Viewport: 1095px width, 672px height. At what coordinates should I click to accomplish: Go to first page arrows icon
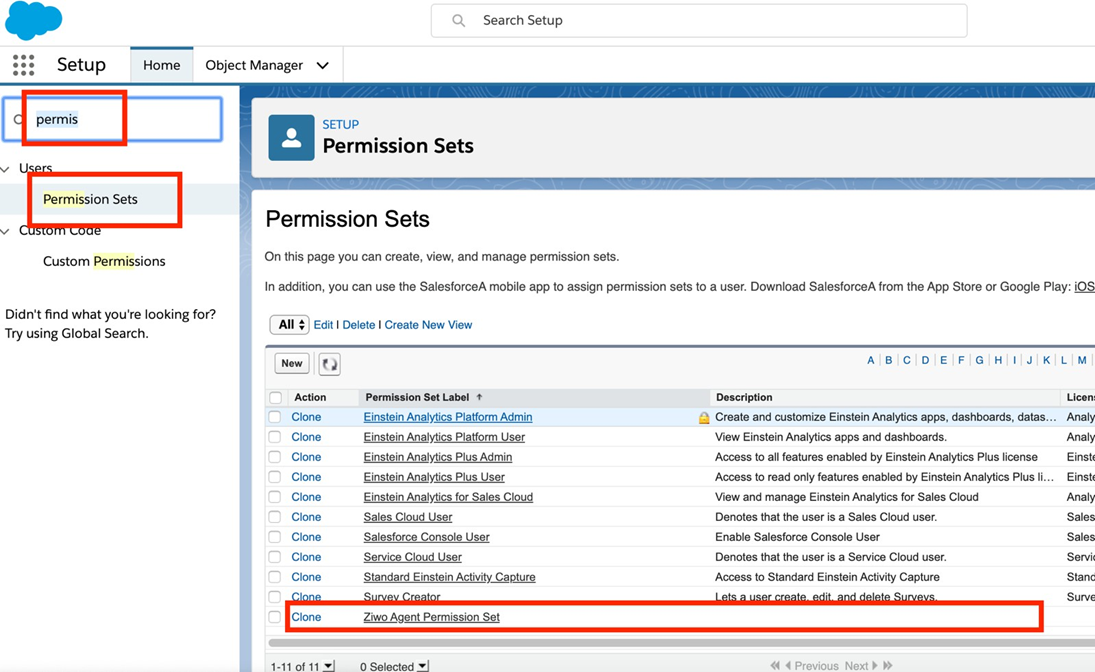(774, 666)
